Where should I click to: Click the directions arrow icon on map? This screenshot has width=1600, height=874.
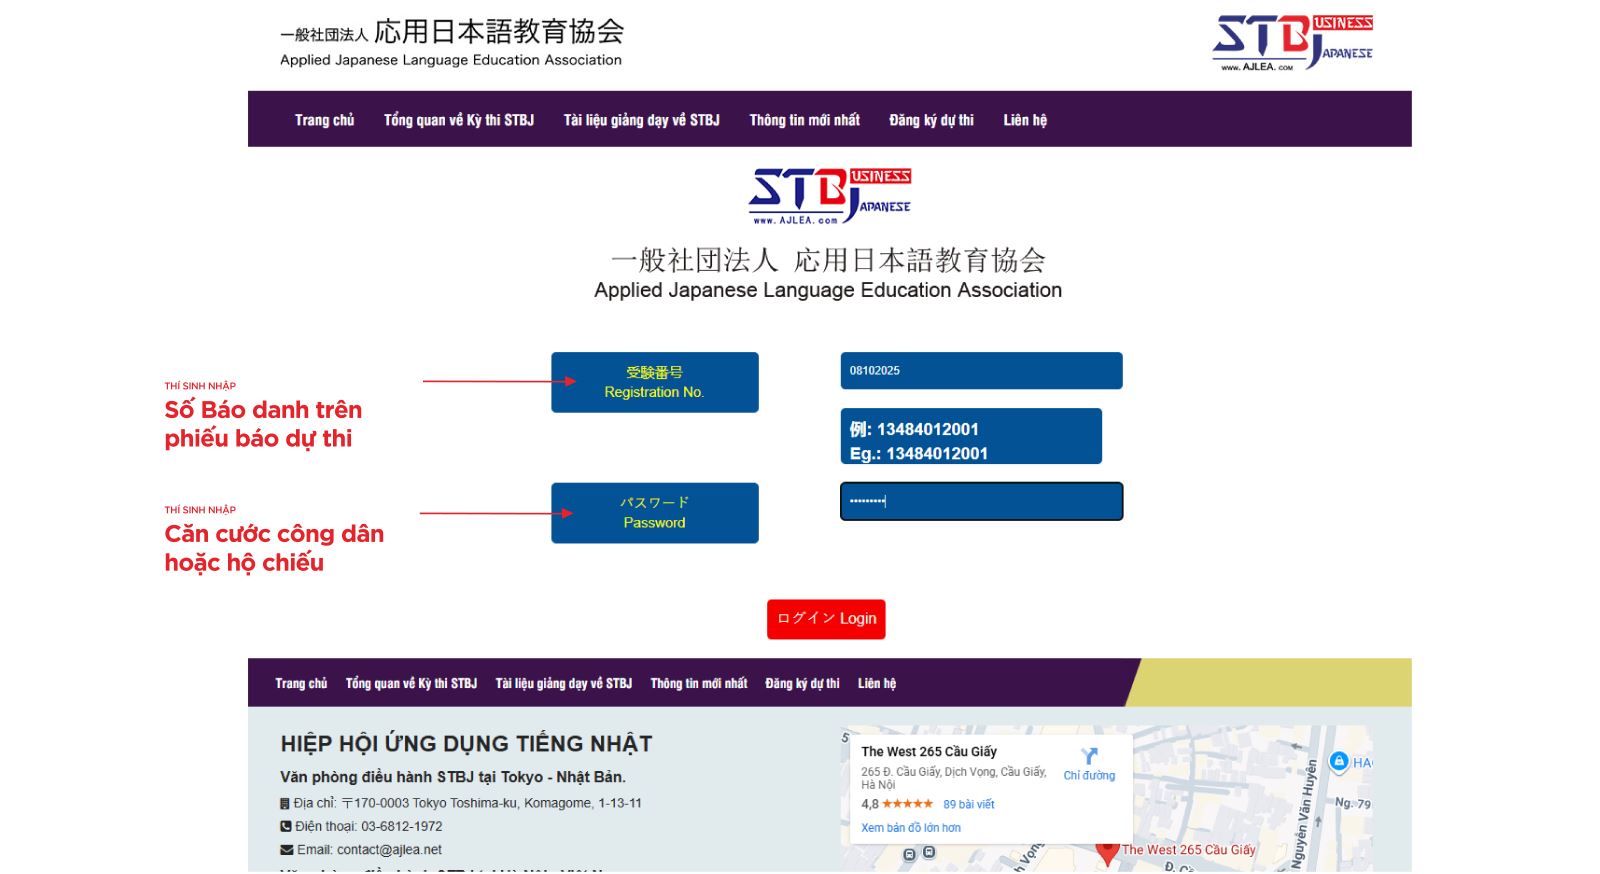(1089, 757)
